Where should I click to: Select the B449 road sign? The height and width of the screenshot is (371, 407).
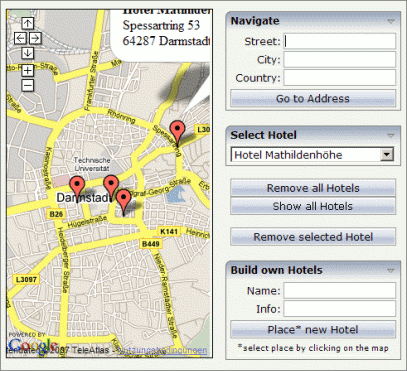point(151,244)
